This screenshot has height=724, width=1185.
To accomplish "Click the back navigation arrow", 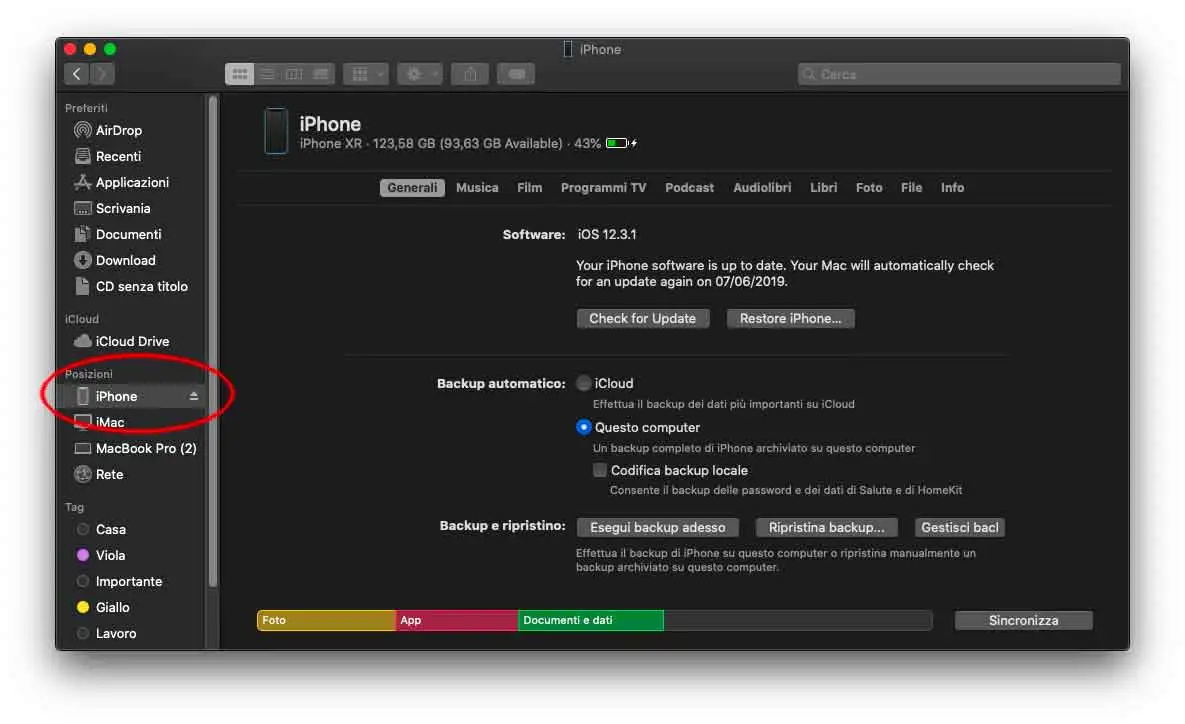I will 76,73.
